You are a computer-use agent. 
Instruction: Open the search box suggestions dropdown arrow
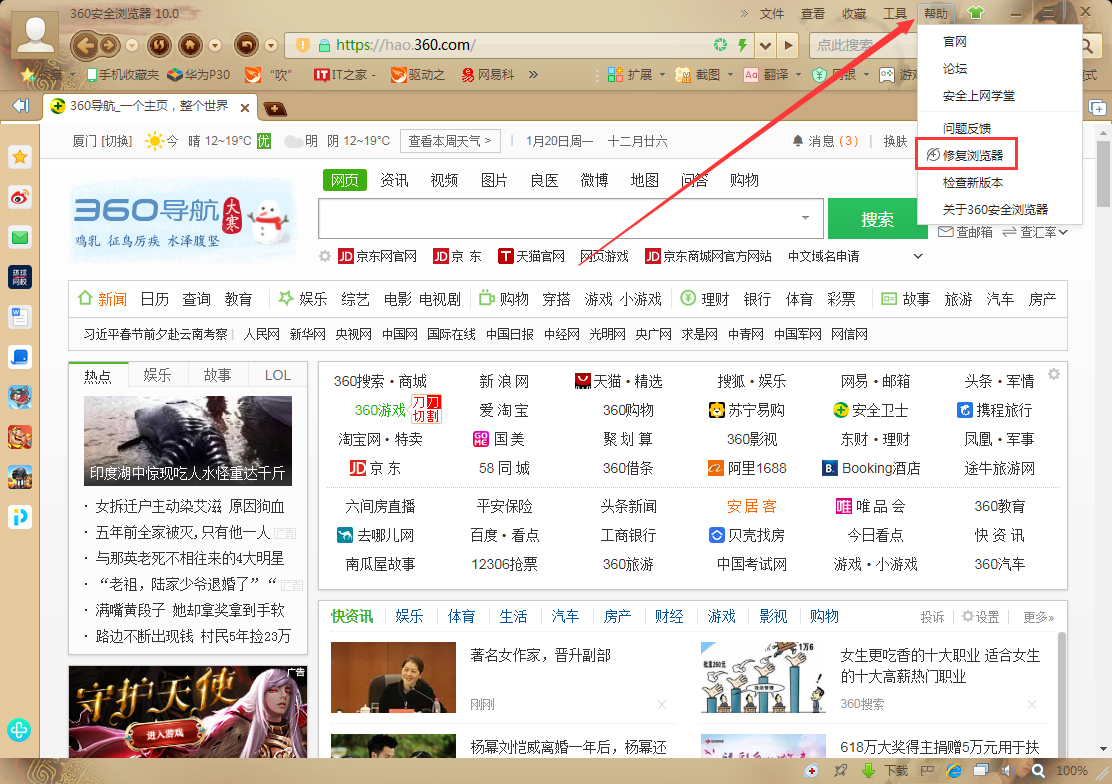pyautogui.click(x=804, y=218)
